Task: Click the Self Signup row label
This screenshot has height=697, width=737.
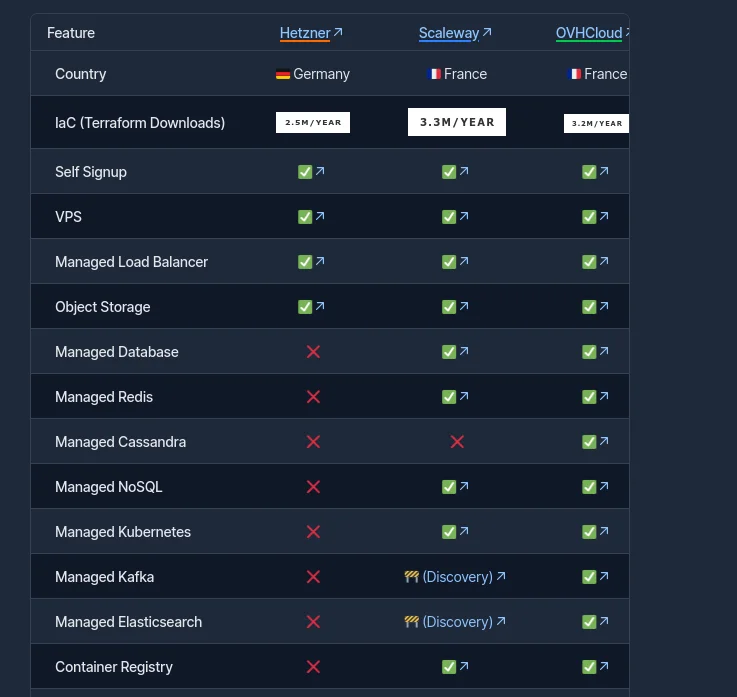Action: pos(91,172)
